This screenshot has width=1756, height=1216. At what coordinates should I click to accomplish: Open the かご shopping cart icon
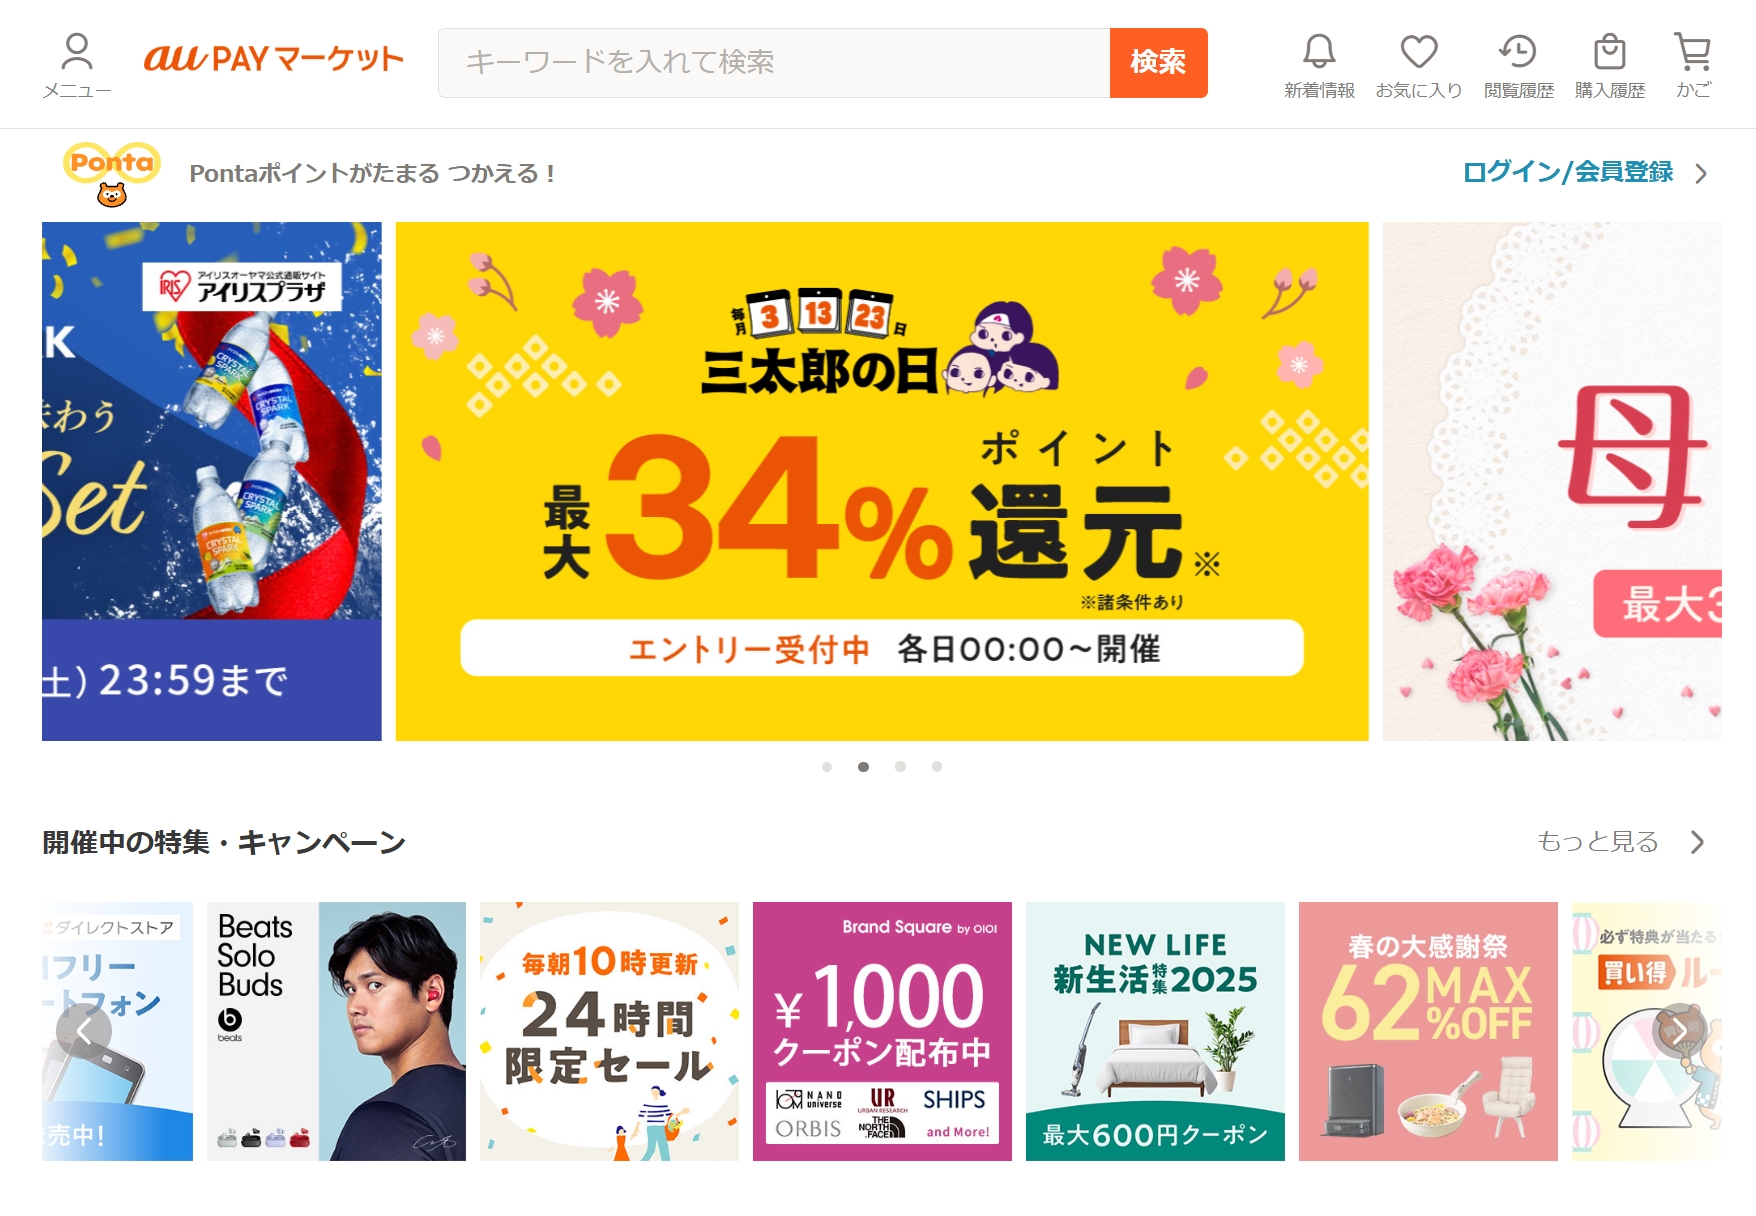pyautogui.click(x=1693, y=51)
